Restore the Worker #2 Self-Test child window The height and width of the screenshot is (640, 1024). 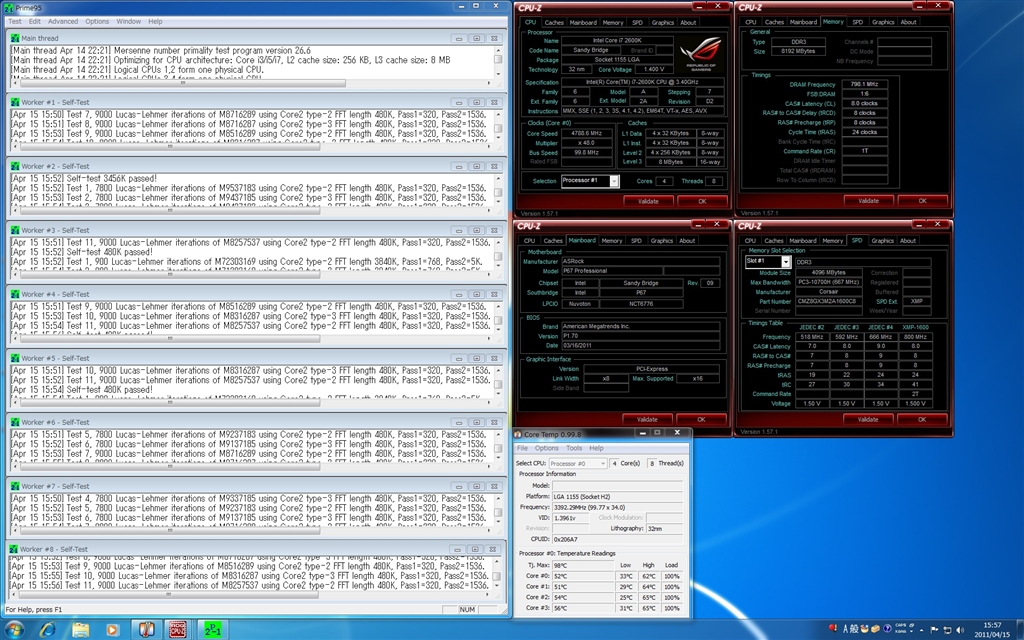pos(477,167)
